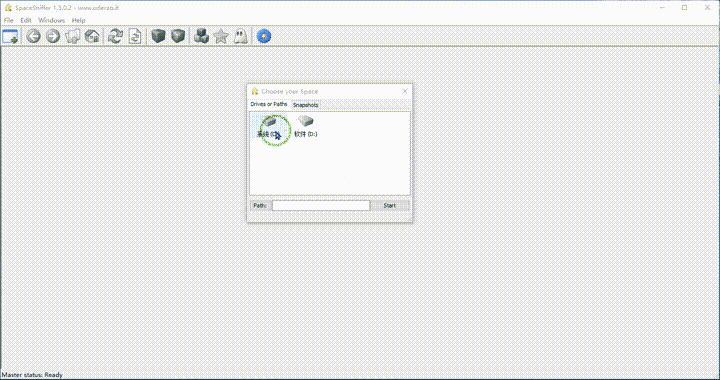The image size is (720, 380).
Task: Click the New View toolbar icon
Action: 10,36
